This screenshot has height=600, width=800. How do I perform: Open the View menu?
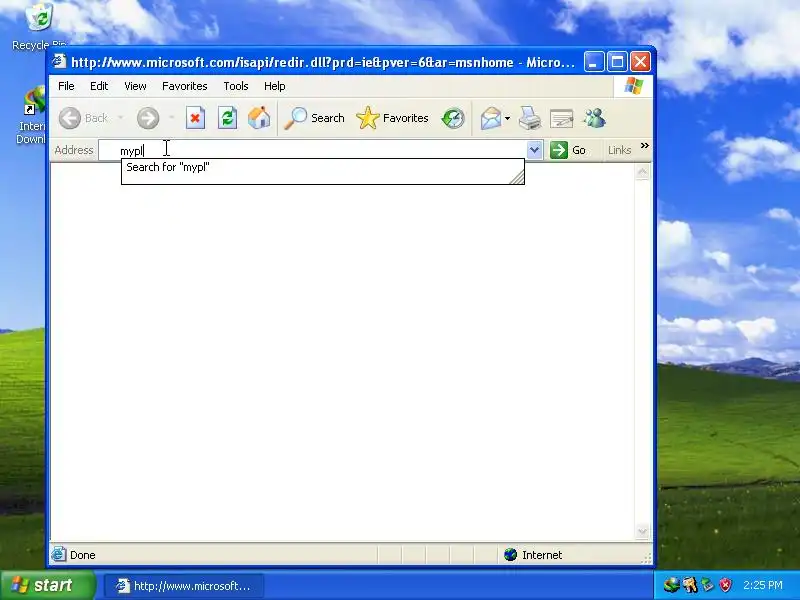point(135,86)
